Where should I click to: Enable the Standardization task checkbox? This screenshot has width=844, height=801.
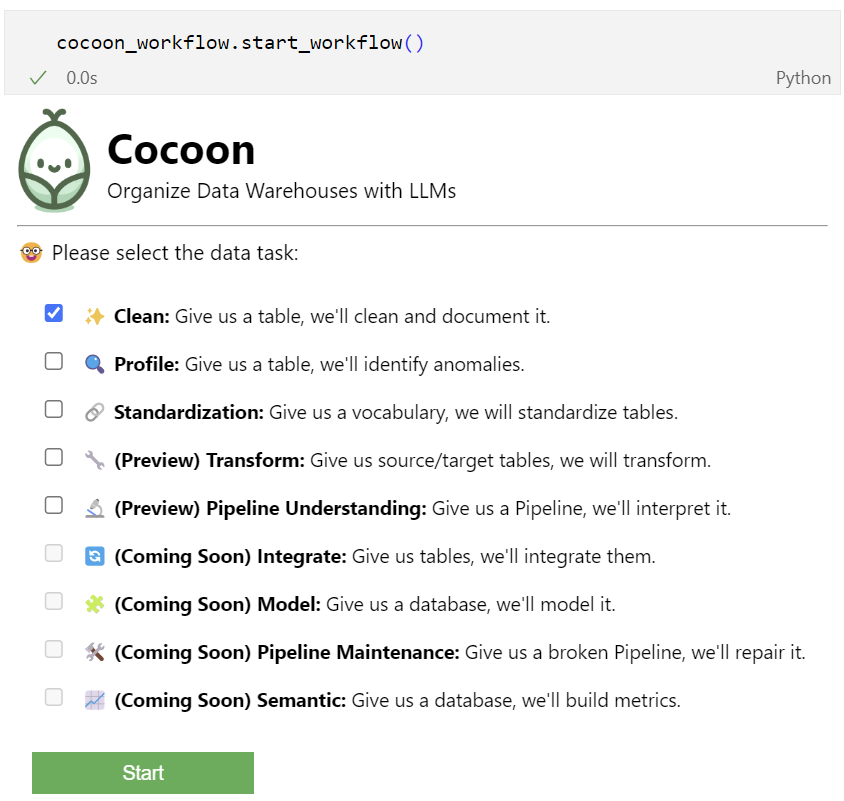pyautogui.click(x=54, y=409)
